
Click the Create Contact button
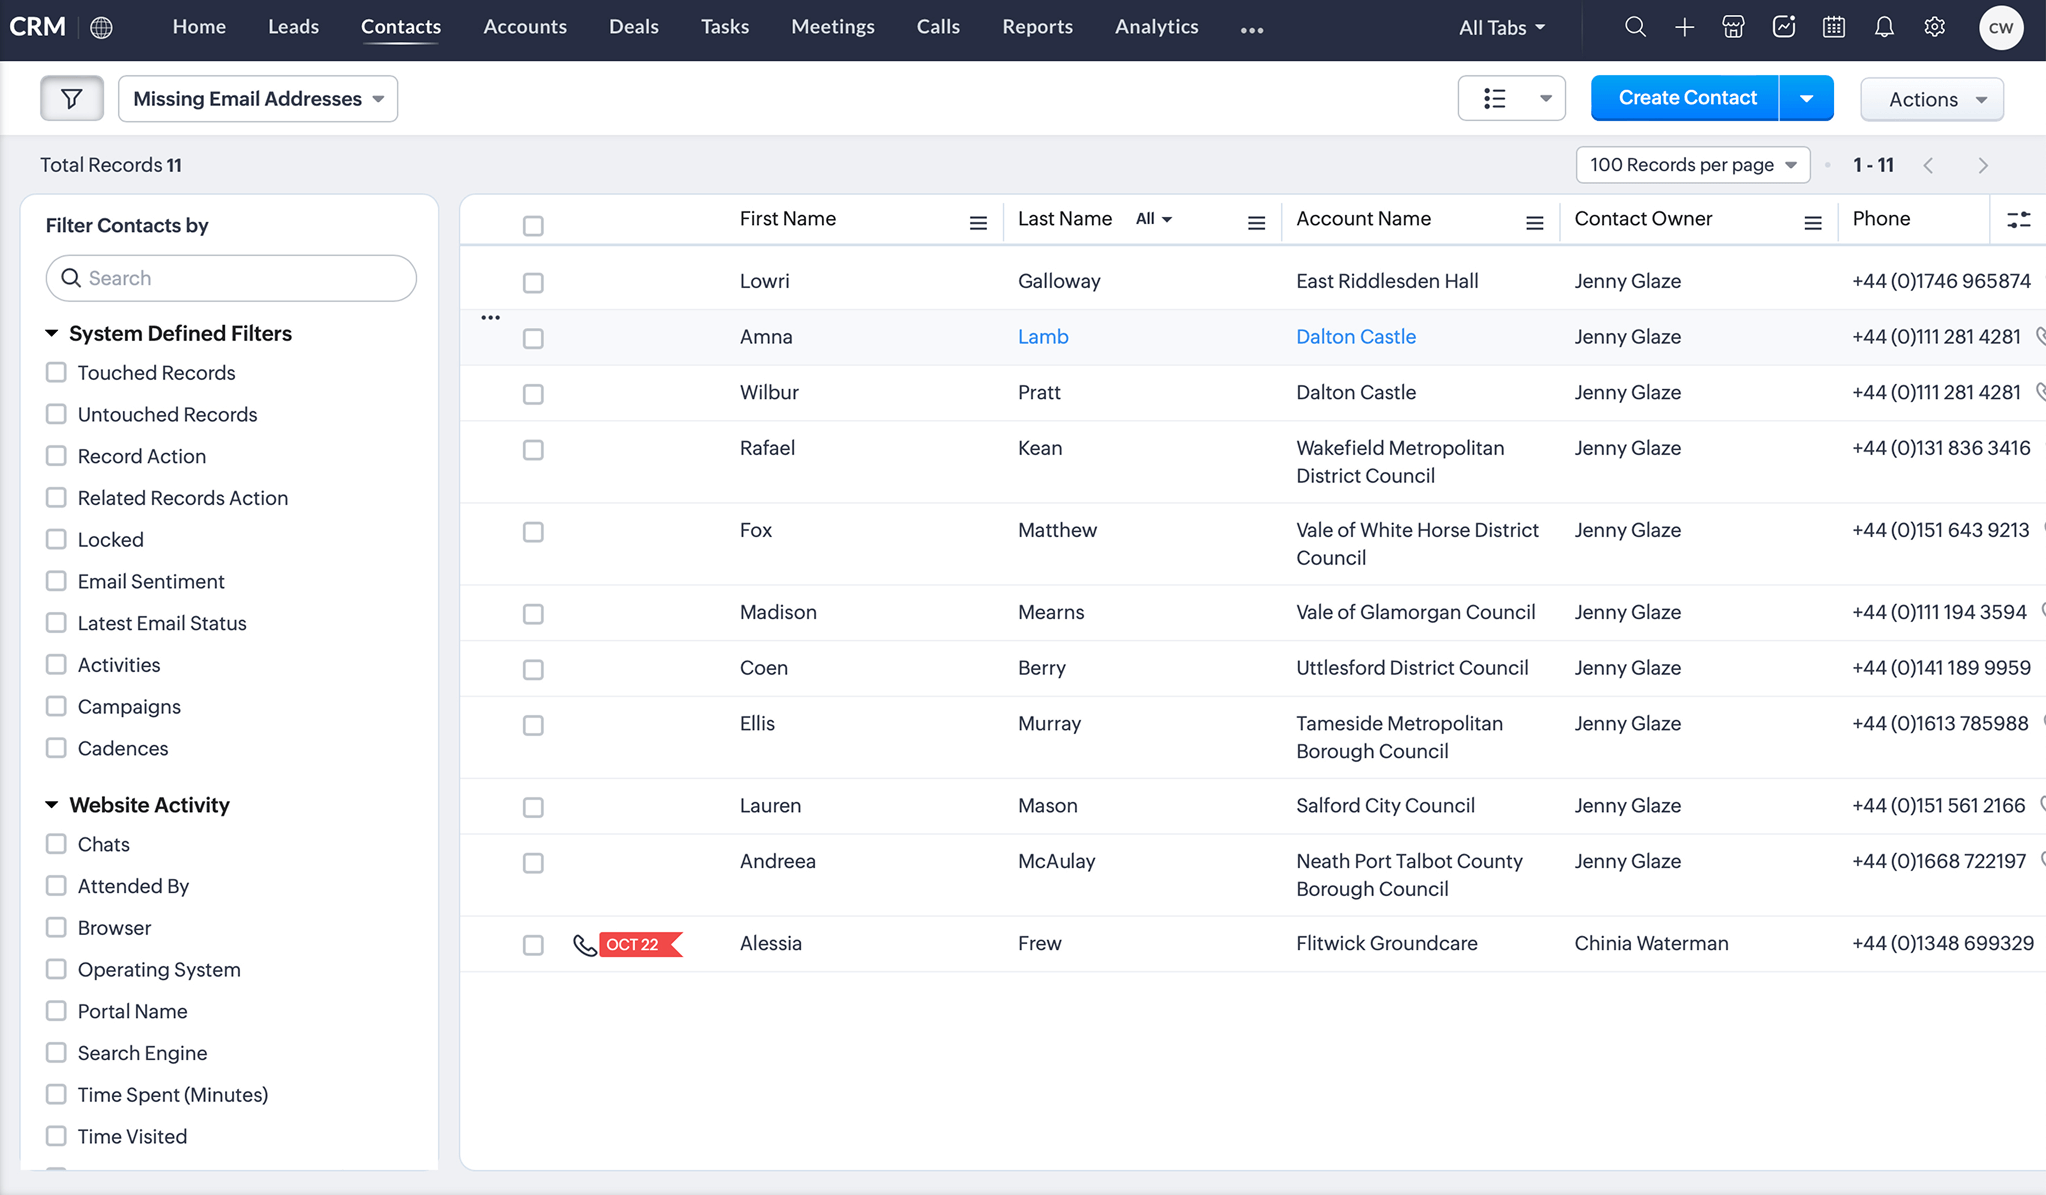click(1686, 98)
